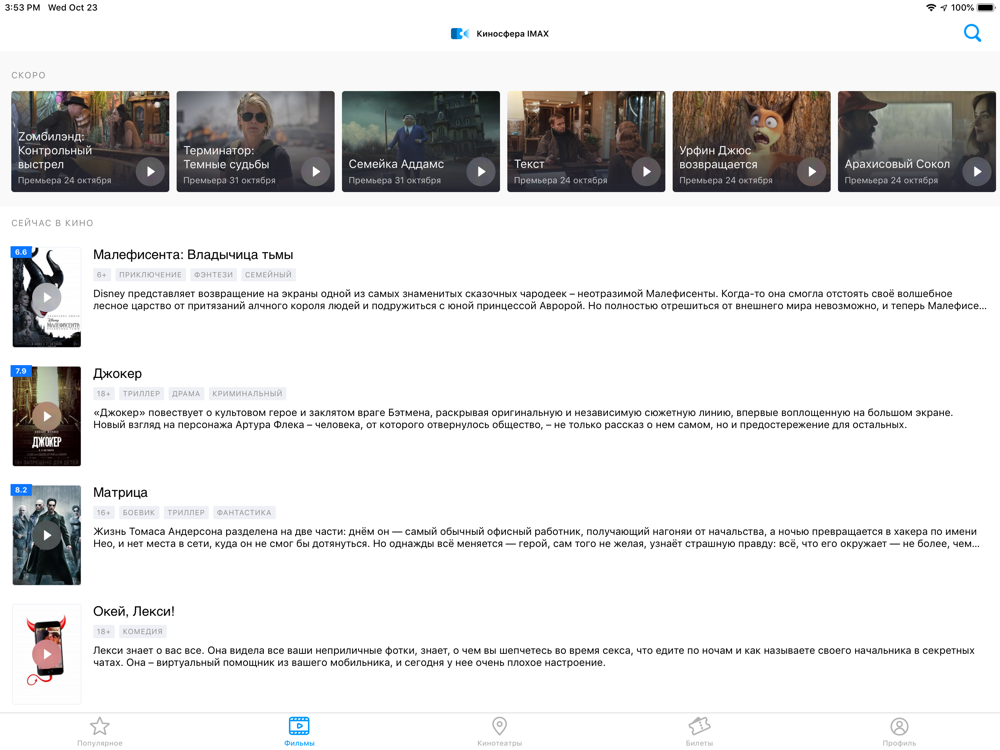The width and height of the screenshot is (1000, 750).
Task: Tap the ФАНТАСТИКА genre tag
Action: (244, 513)
